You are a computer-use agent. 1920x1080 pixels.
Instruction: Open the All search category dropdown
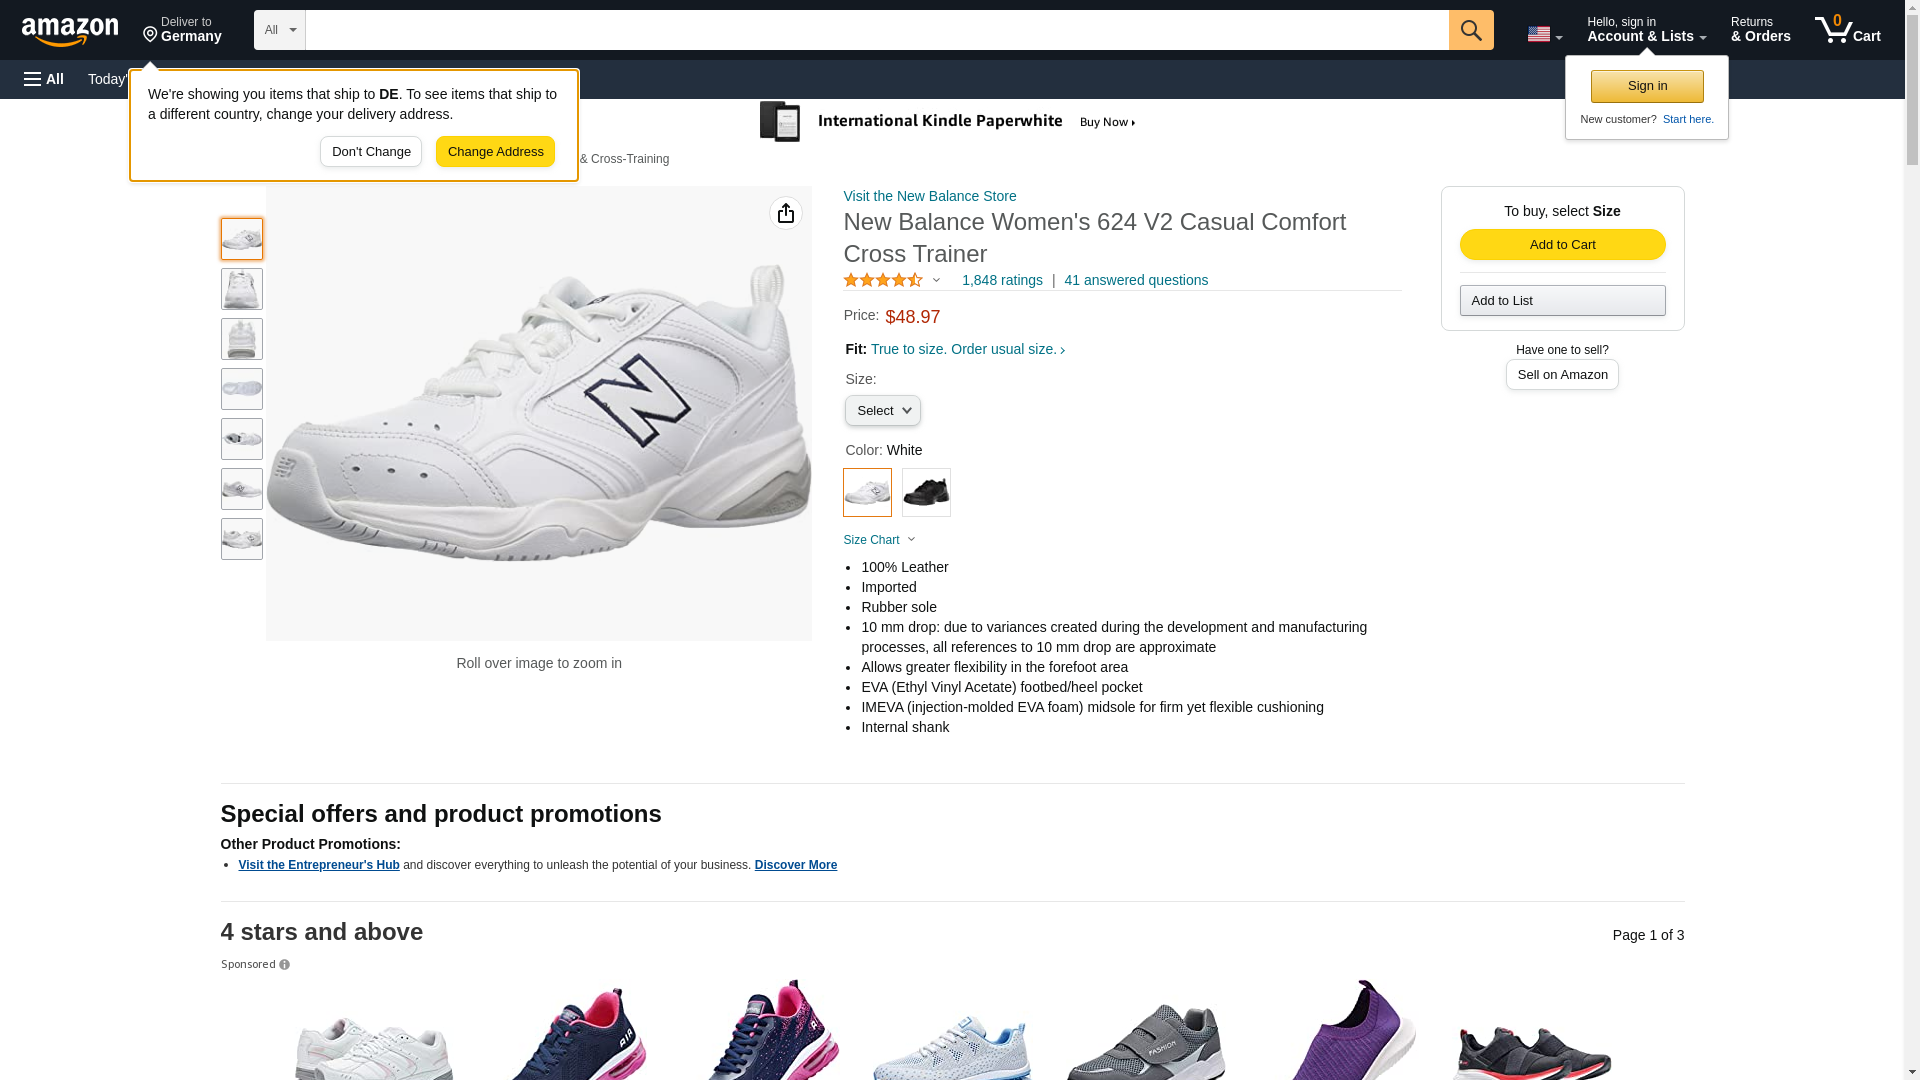tap(279, 30)
